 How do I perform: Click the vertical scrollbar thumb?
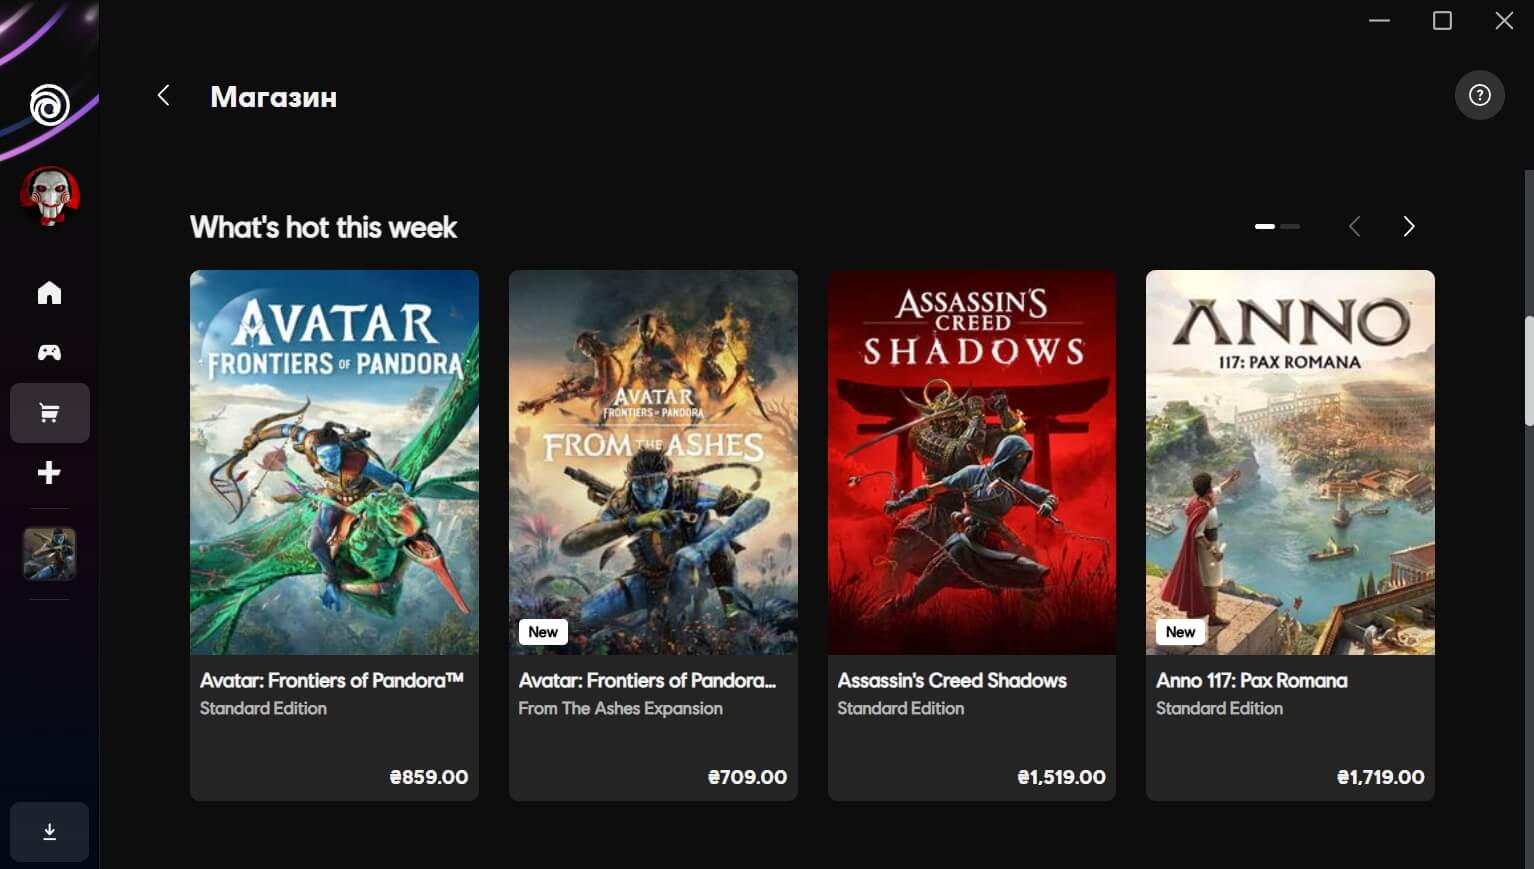pos(1528,370)
